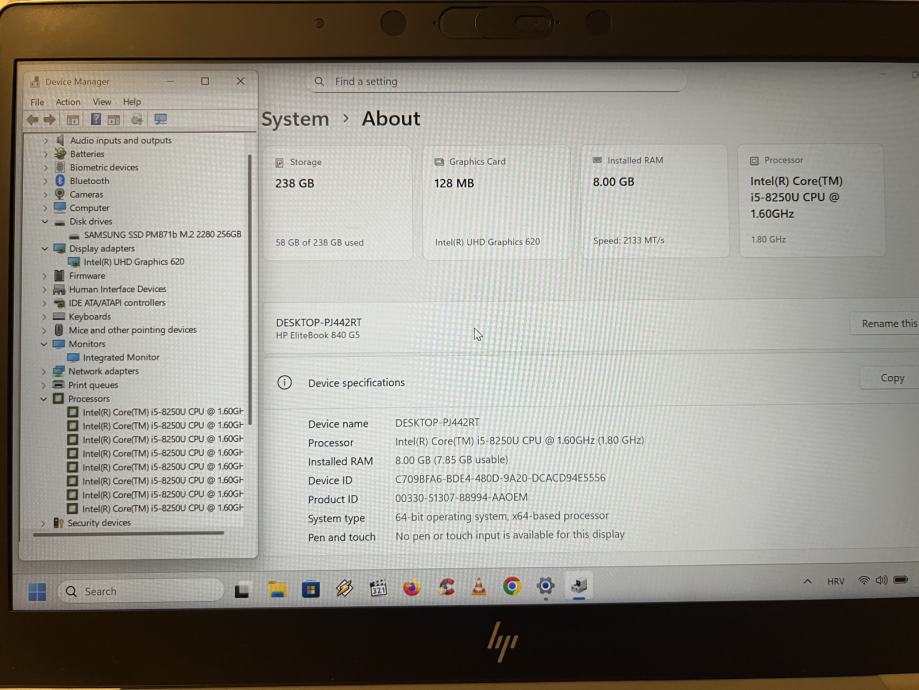Click the Device specifications info icon
919x690 pixels.
coord(284,383)
